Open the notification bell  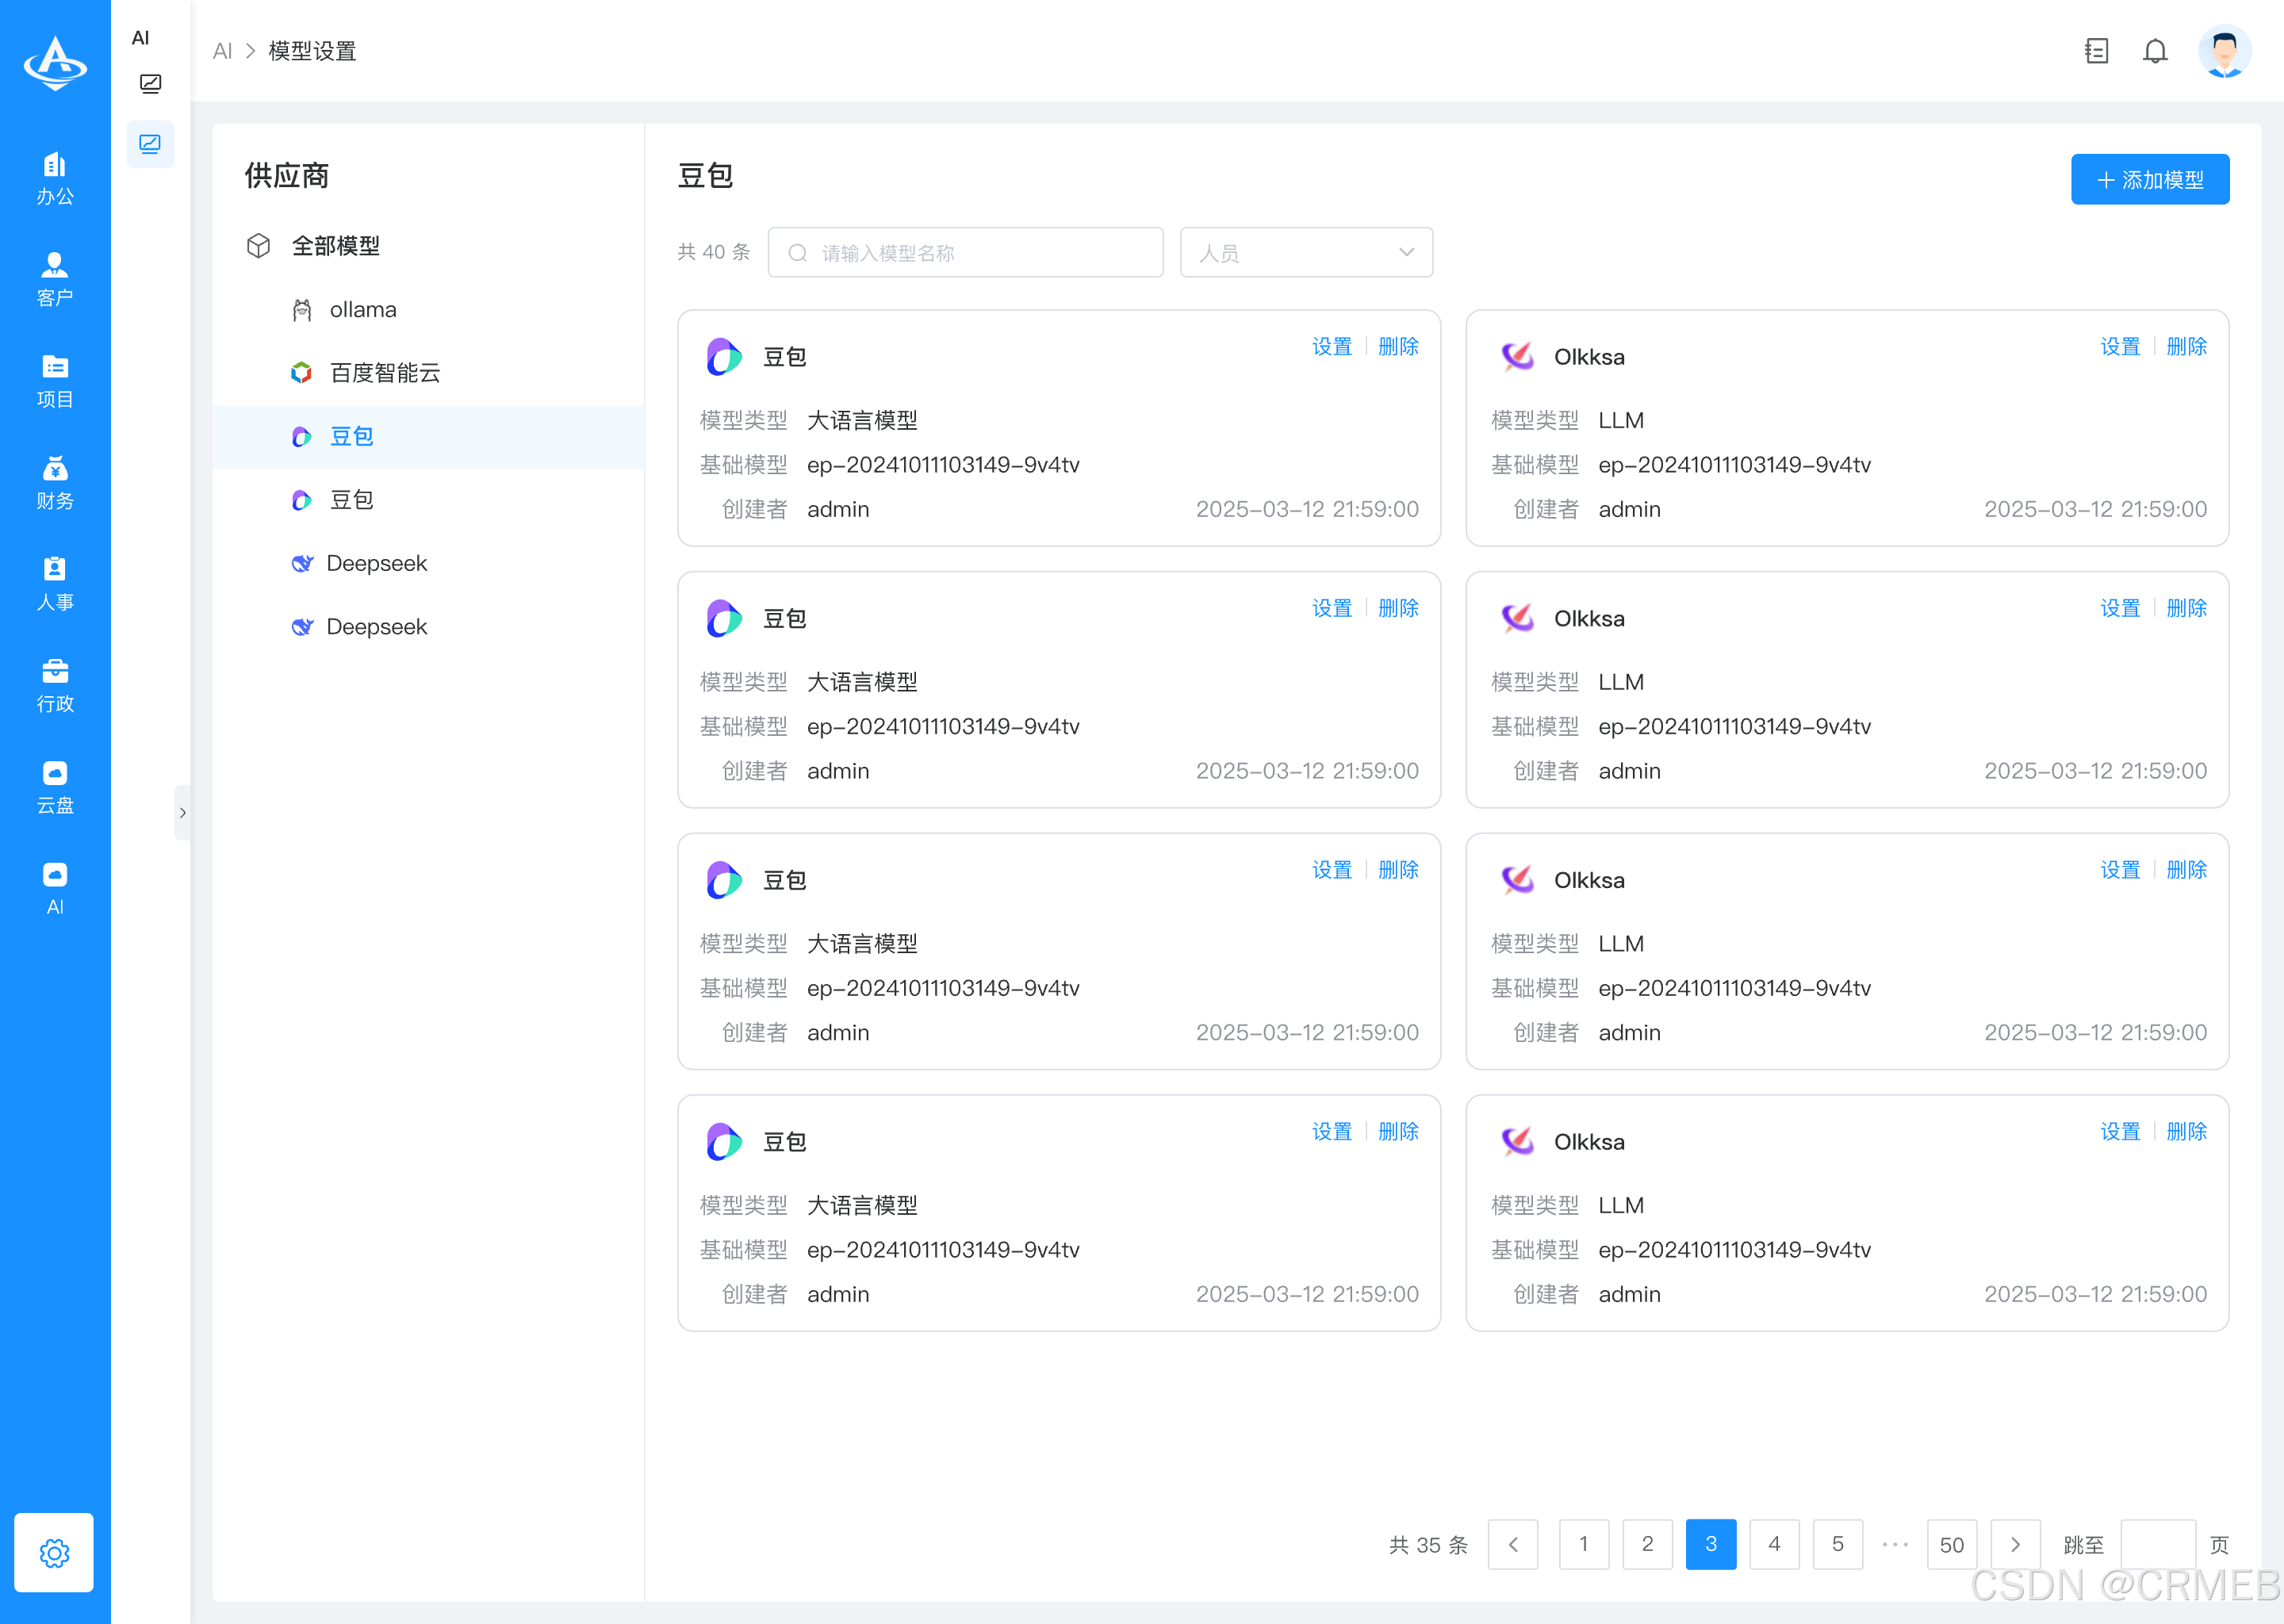tap(2155, 51)
